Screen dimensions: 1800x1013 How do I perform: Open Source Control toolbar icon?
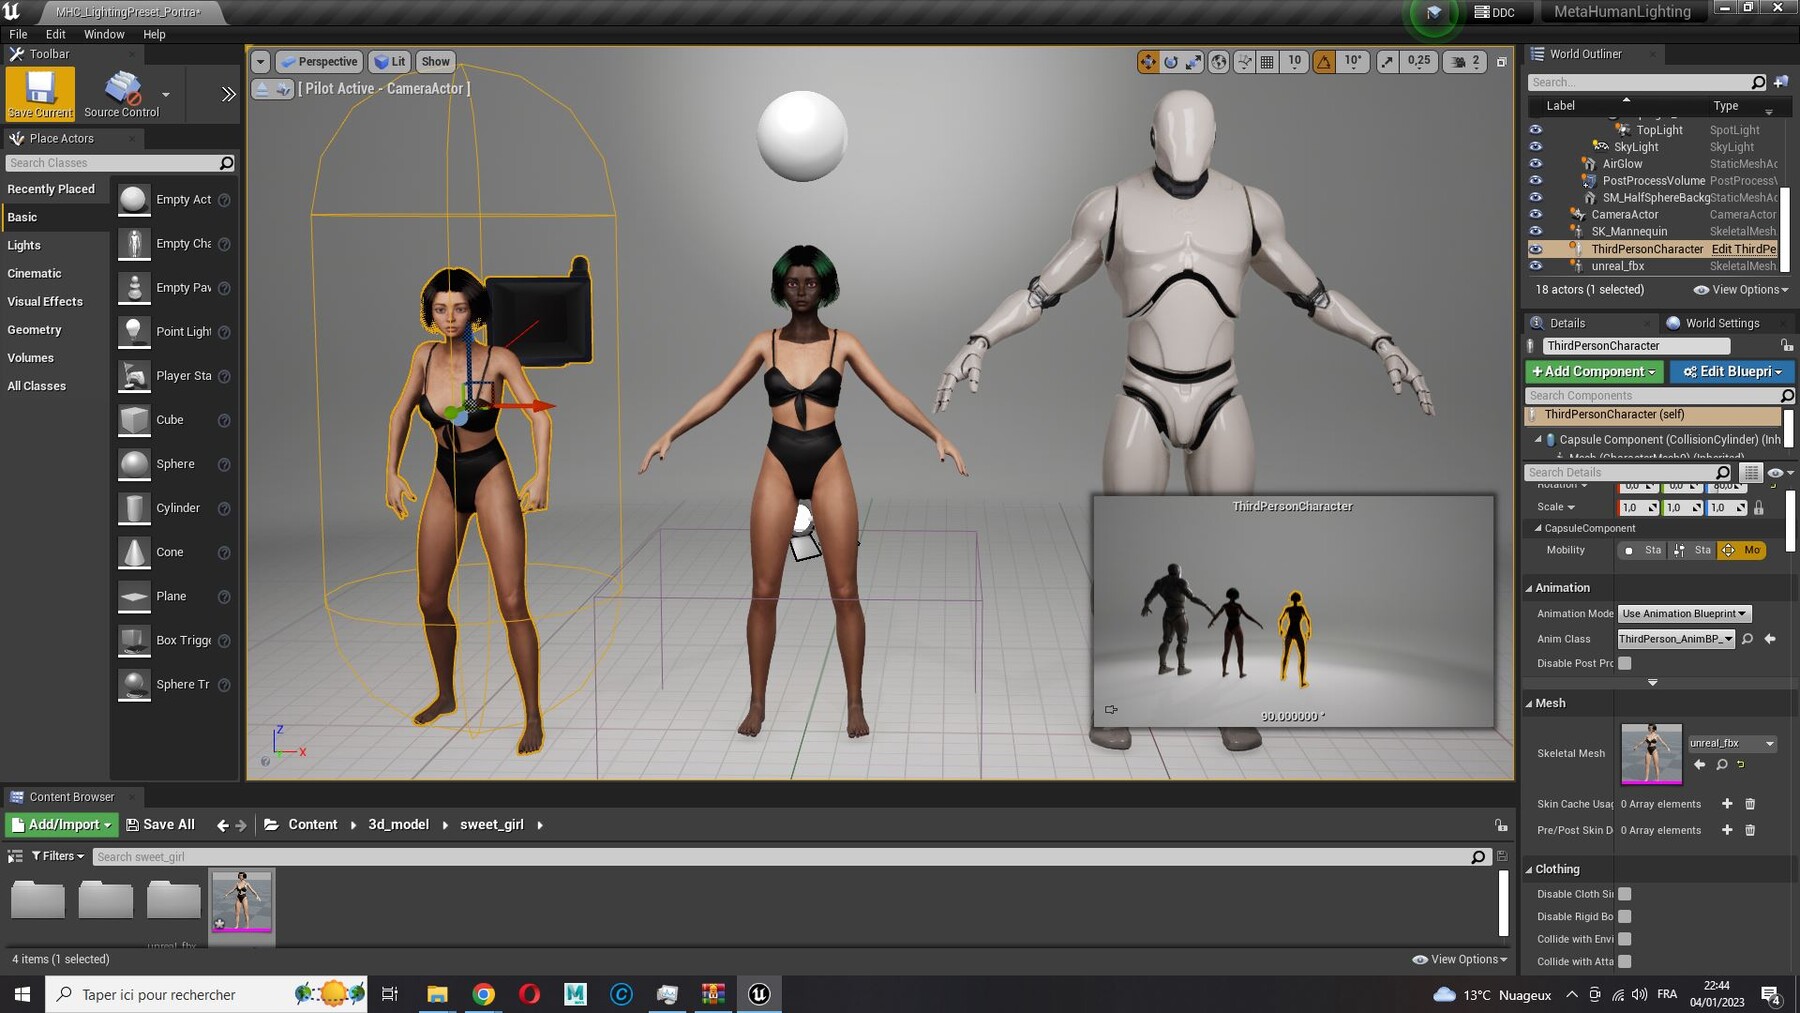tap(122, 93)
